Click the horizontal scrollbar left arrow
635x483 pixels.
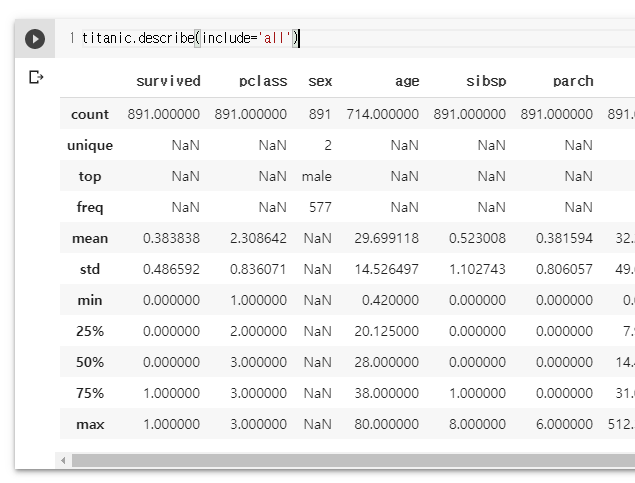[63, 460]
